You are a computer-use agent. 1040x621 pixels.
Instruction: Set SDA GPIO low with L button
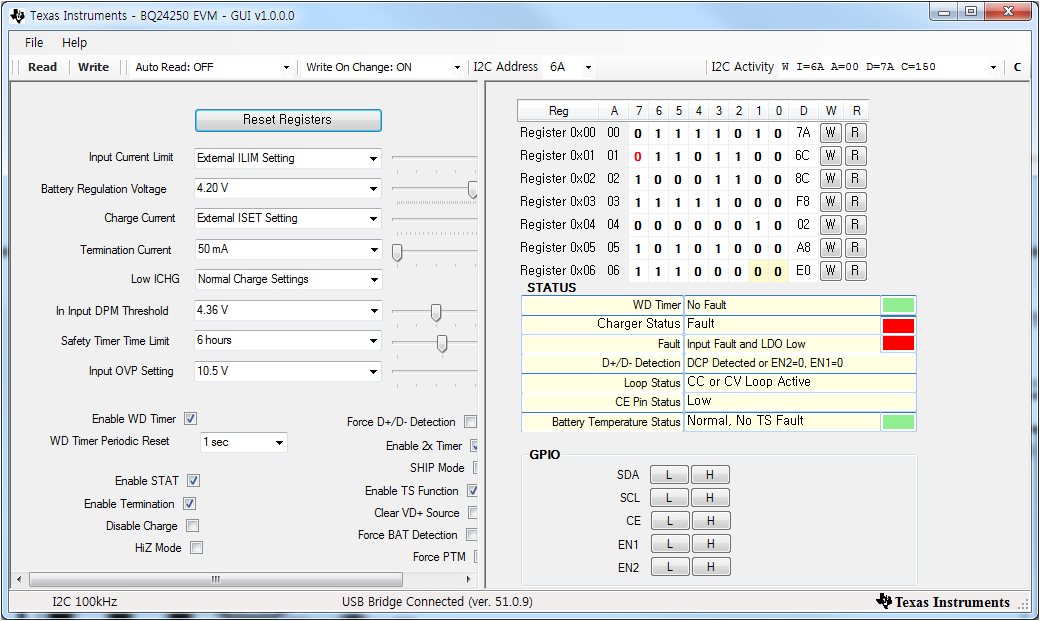[x=669, y=475]
